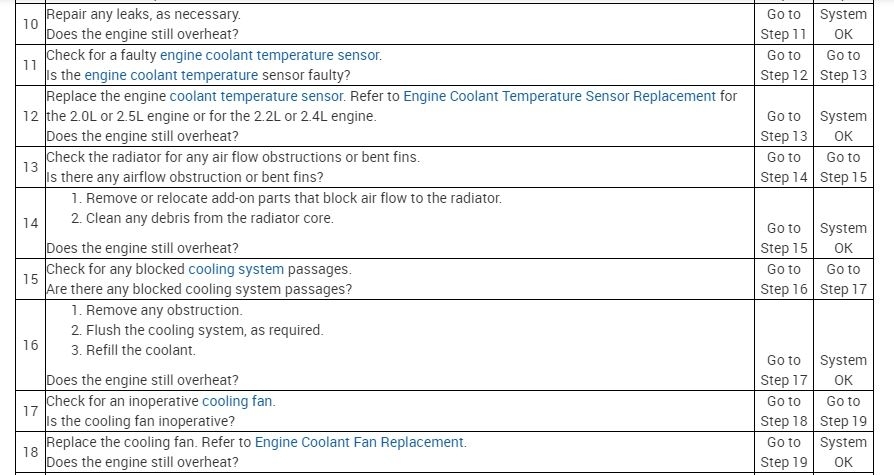894x475 pixels.
Task: Click the step 18 number cell
Action: coord(30,452)
